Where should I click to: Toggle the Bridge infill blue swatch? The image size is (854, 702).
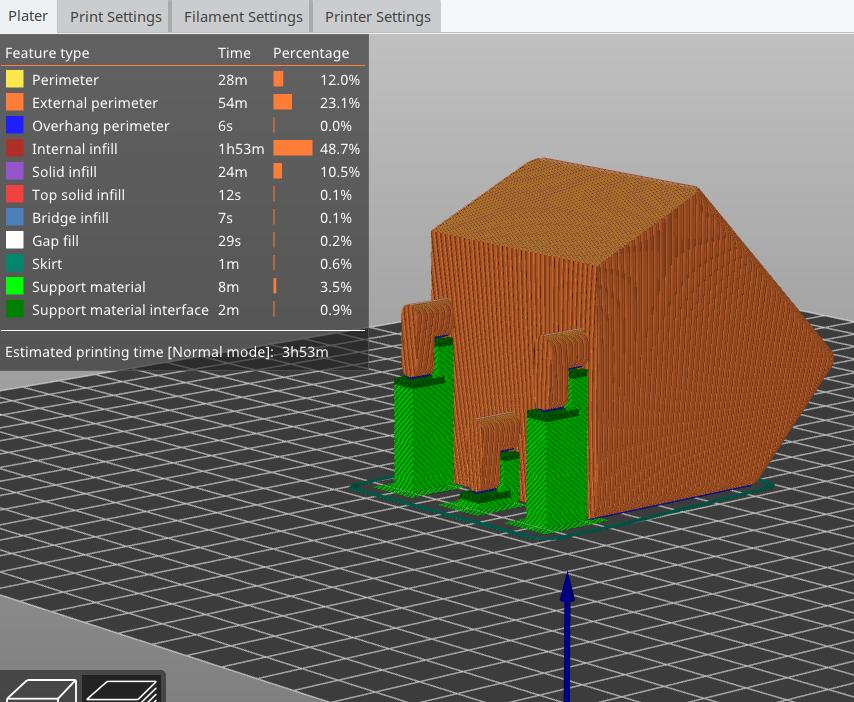15,217
